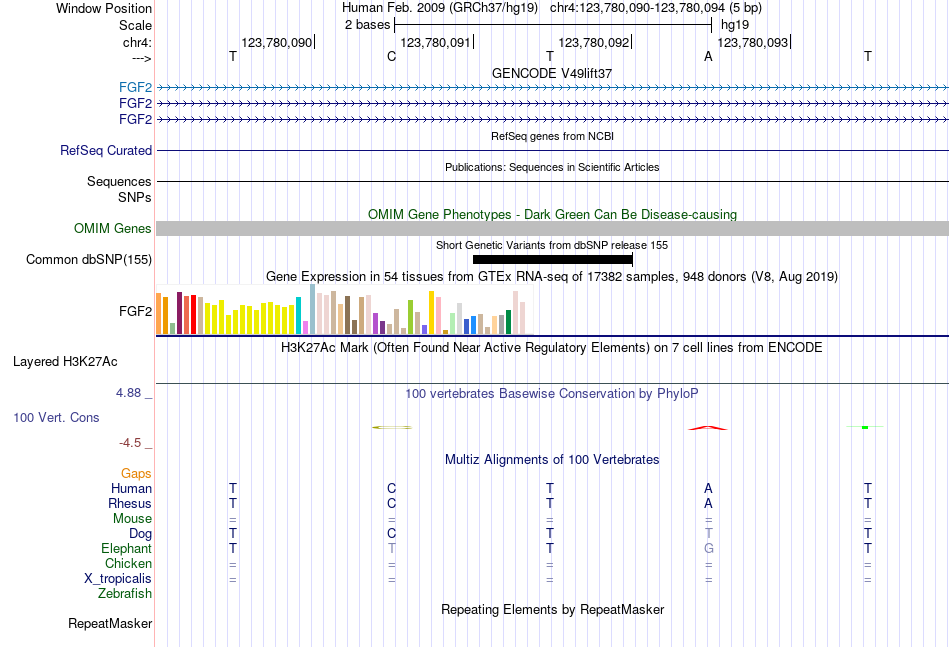
Task: Click the SNPs track label
Action: tap(135, 197)
